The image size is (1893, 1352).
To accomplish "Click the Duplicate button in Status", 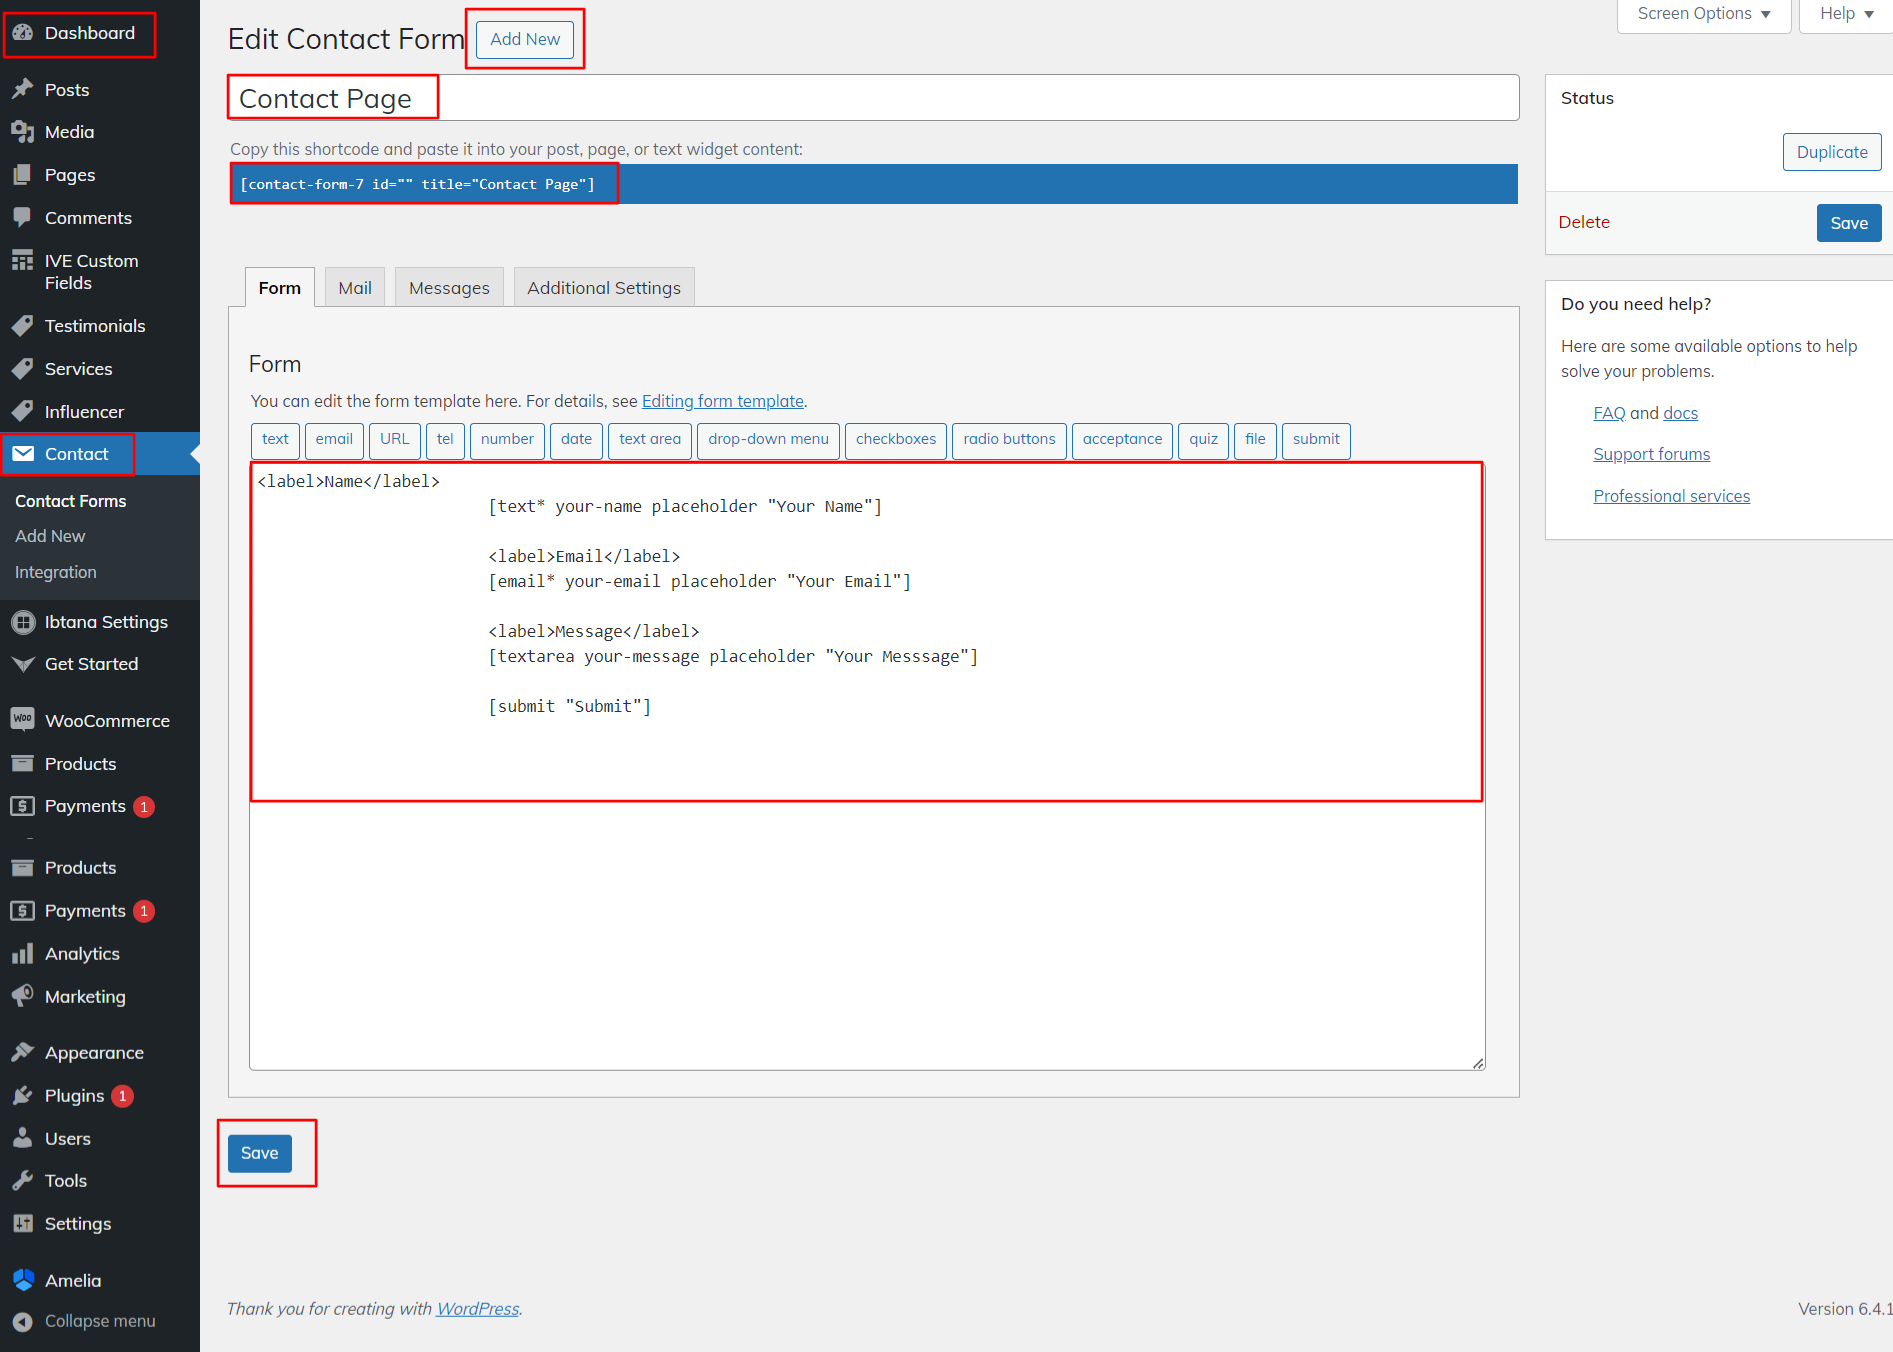I will 1831,152.
